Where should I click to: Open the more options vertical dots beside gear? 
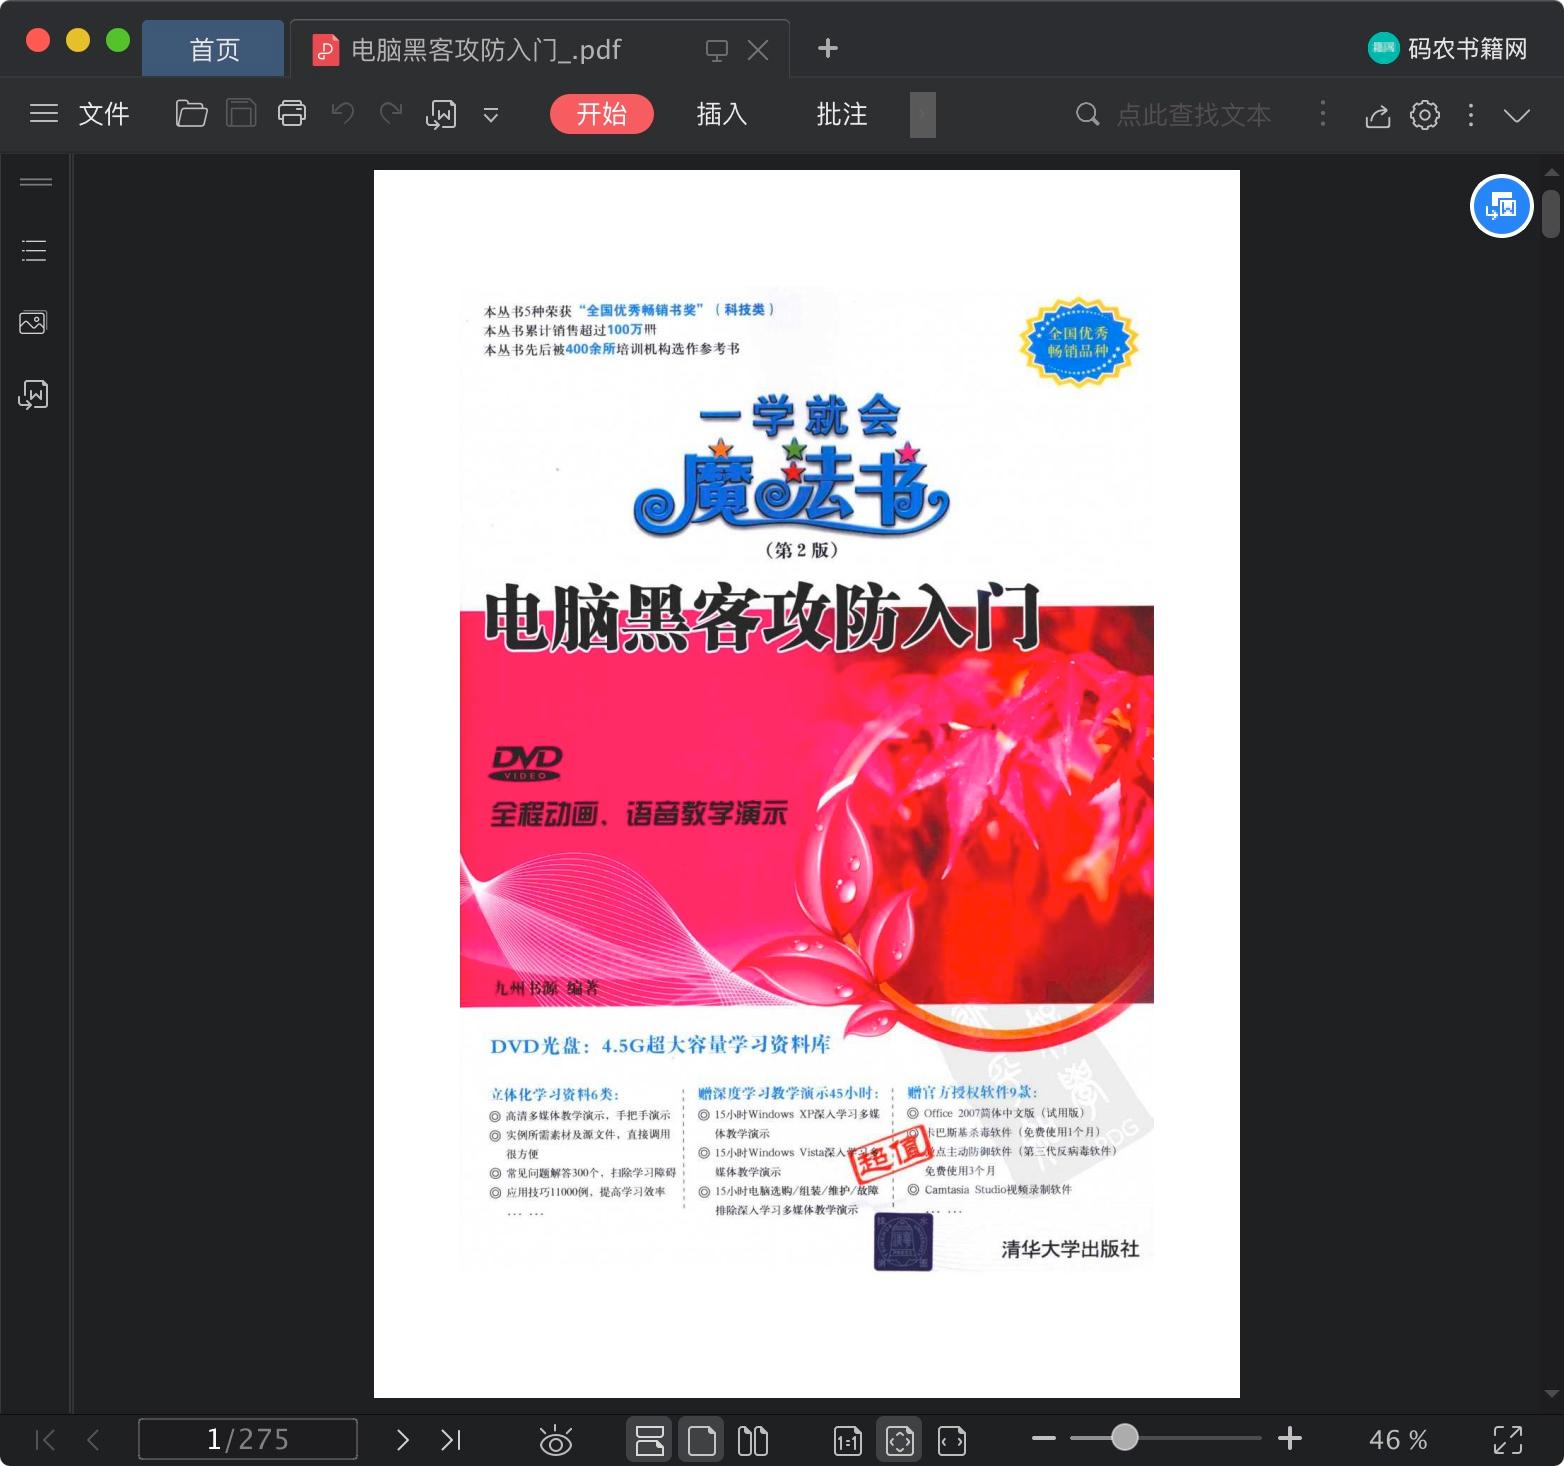[x=1470, y=115]
